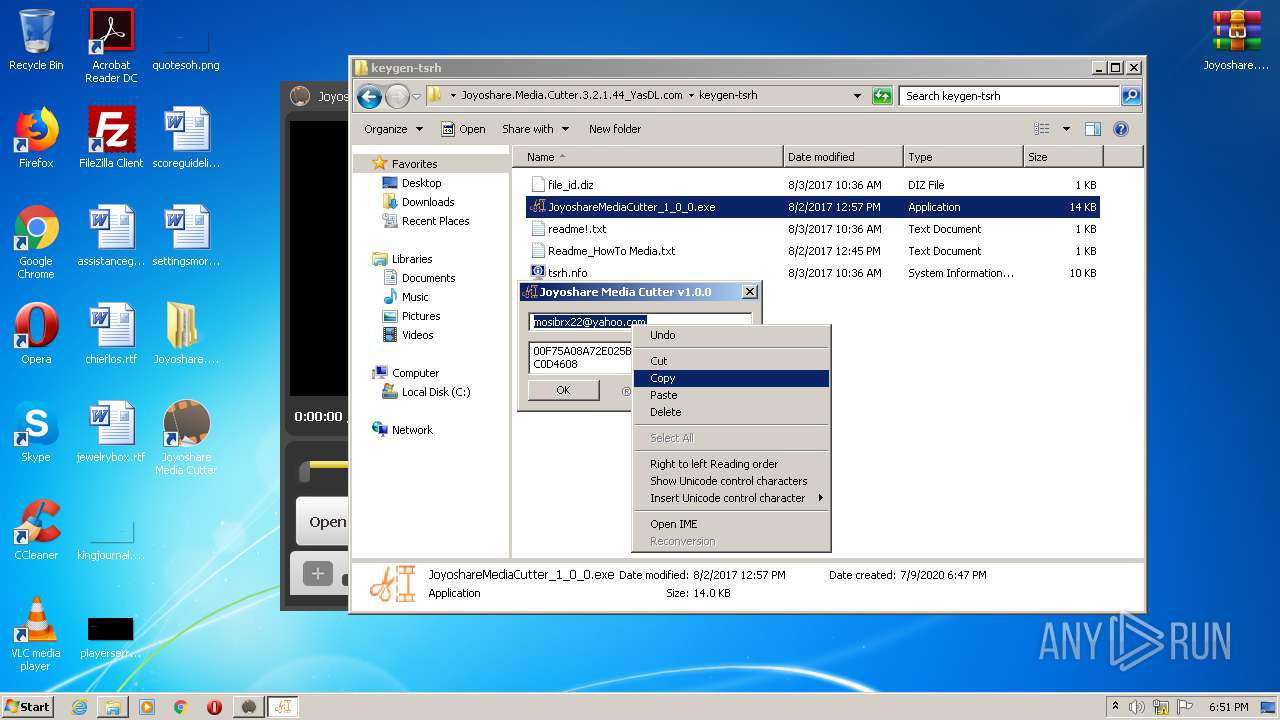This screenshot has width=1280, height=720.
Task: Sort files by Date modified column
Action: click(x=843, y=157)
